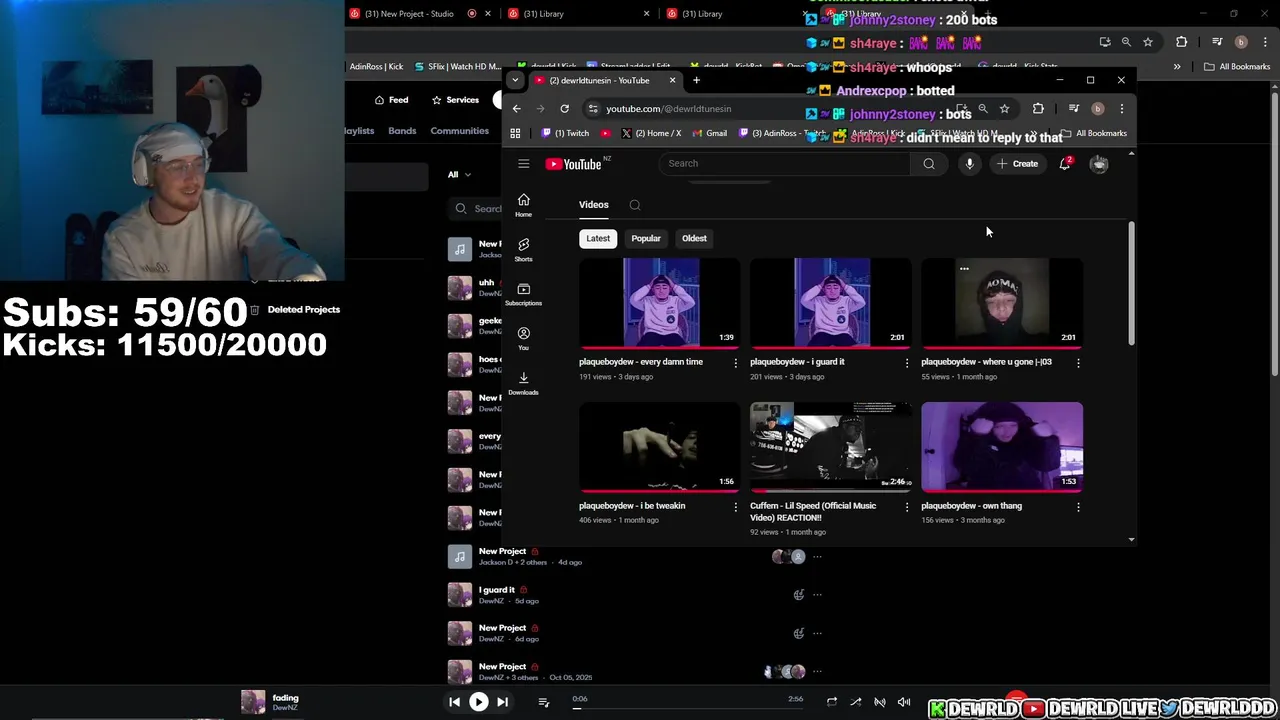Play the track in the bottom player
1280x720 pixels.
pyautogui.click(x=478, y=702)
